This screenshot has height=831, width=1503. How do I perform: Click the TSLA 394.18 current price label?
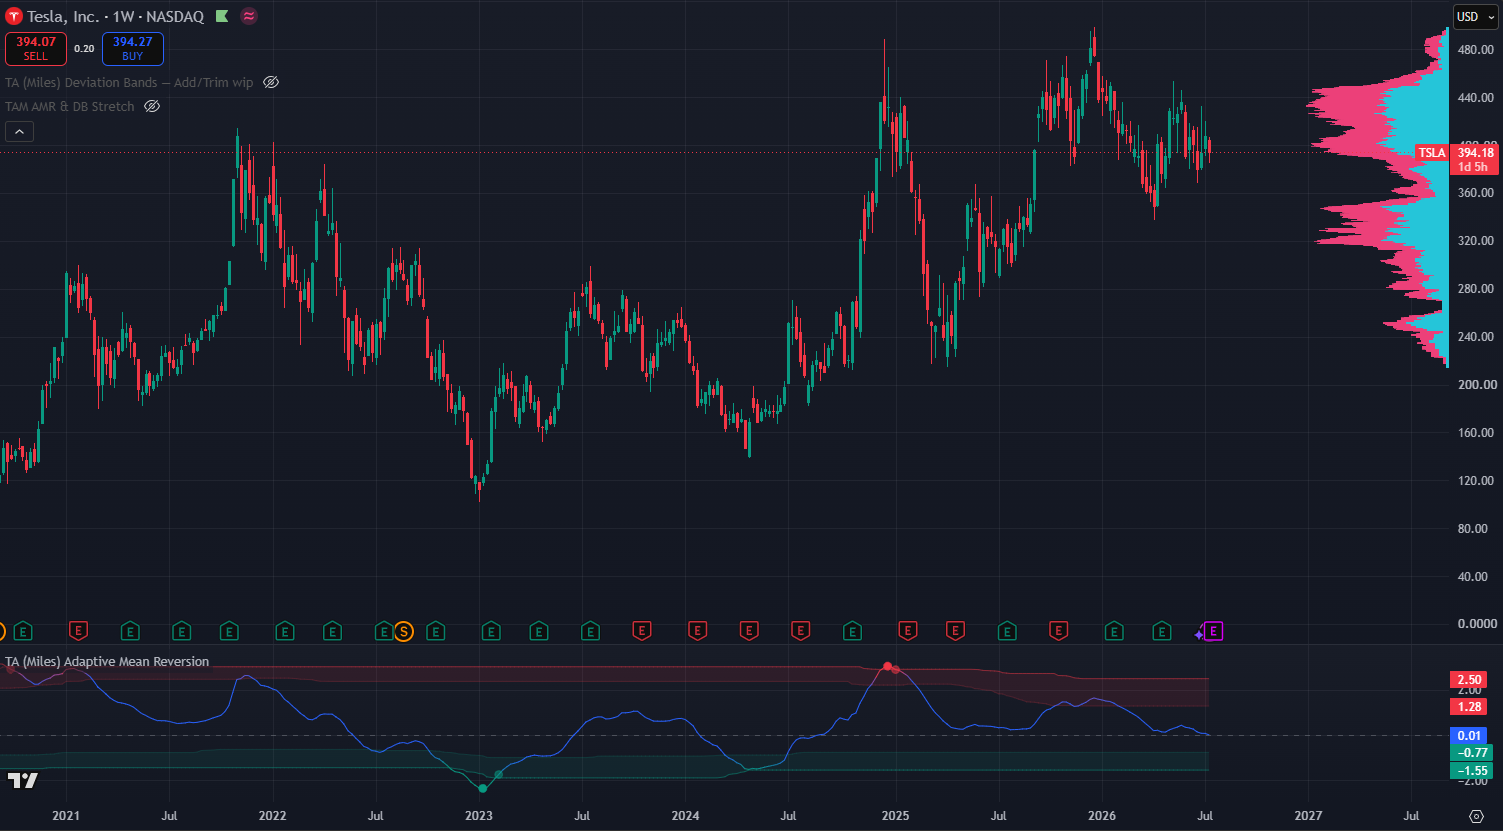click(x=1457, y=159)
